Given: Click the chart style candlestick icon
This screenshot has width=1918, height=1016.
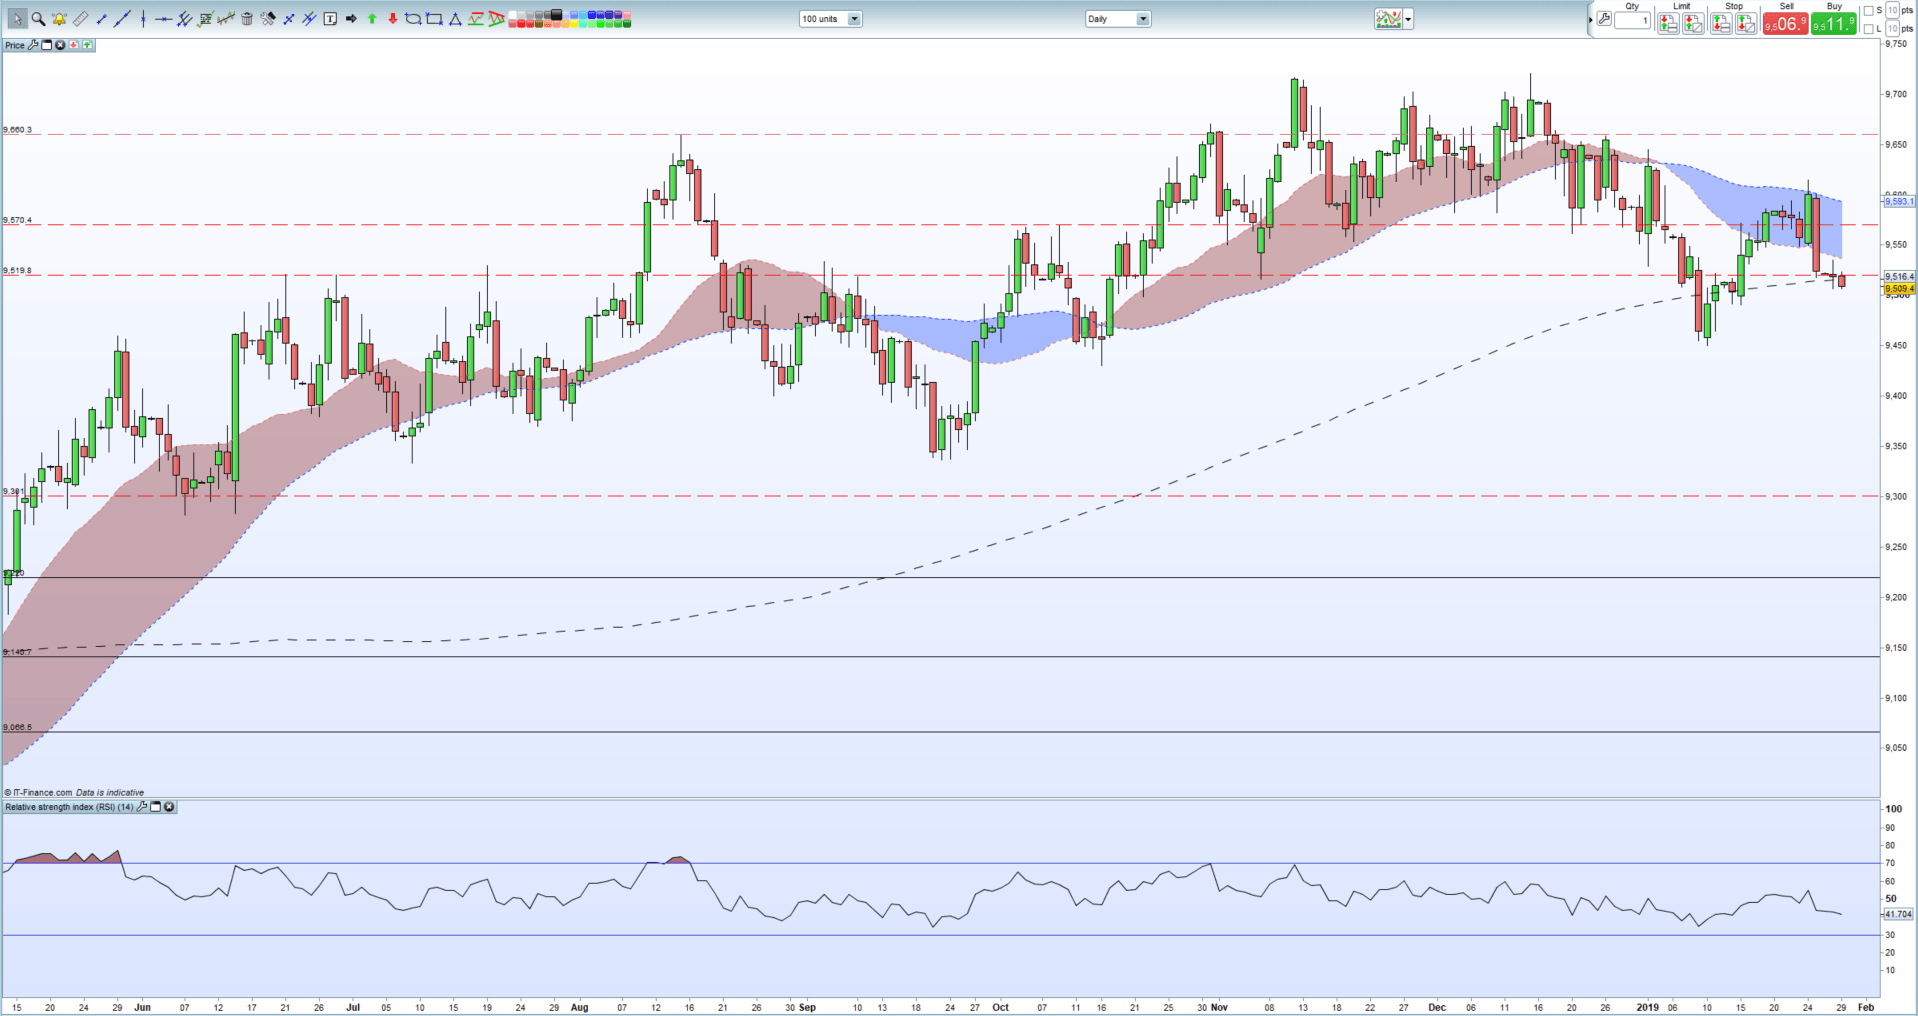Looking at the screenshot, I should click(1388, 19).
